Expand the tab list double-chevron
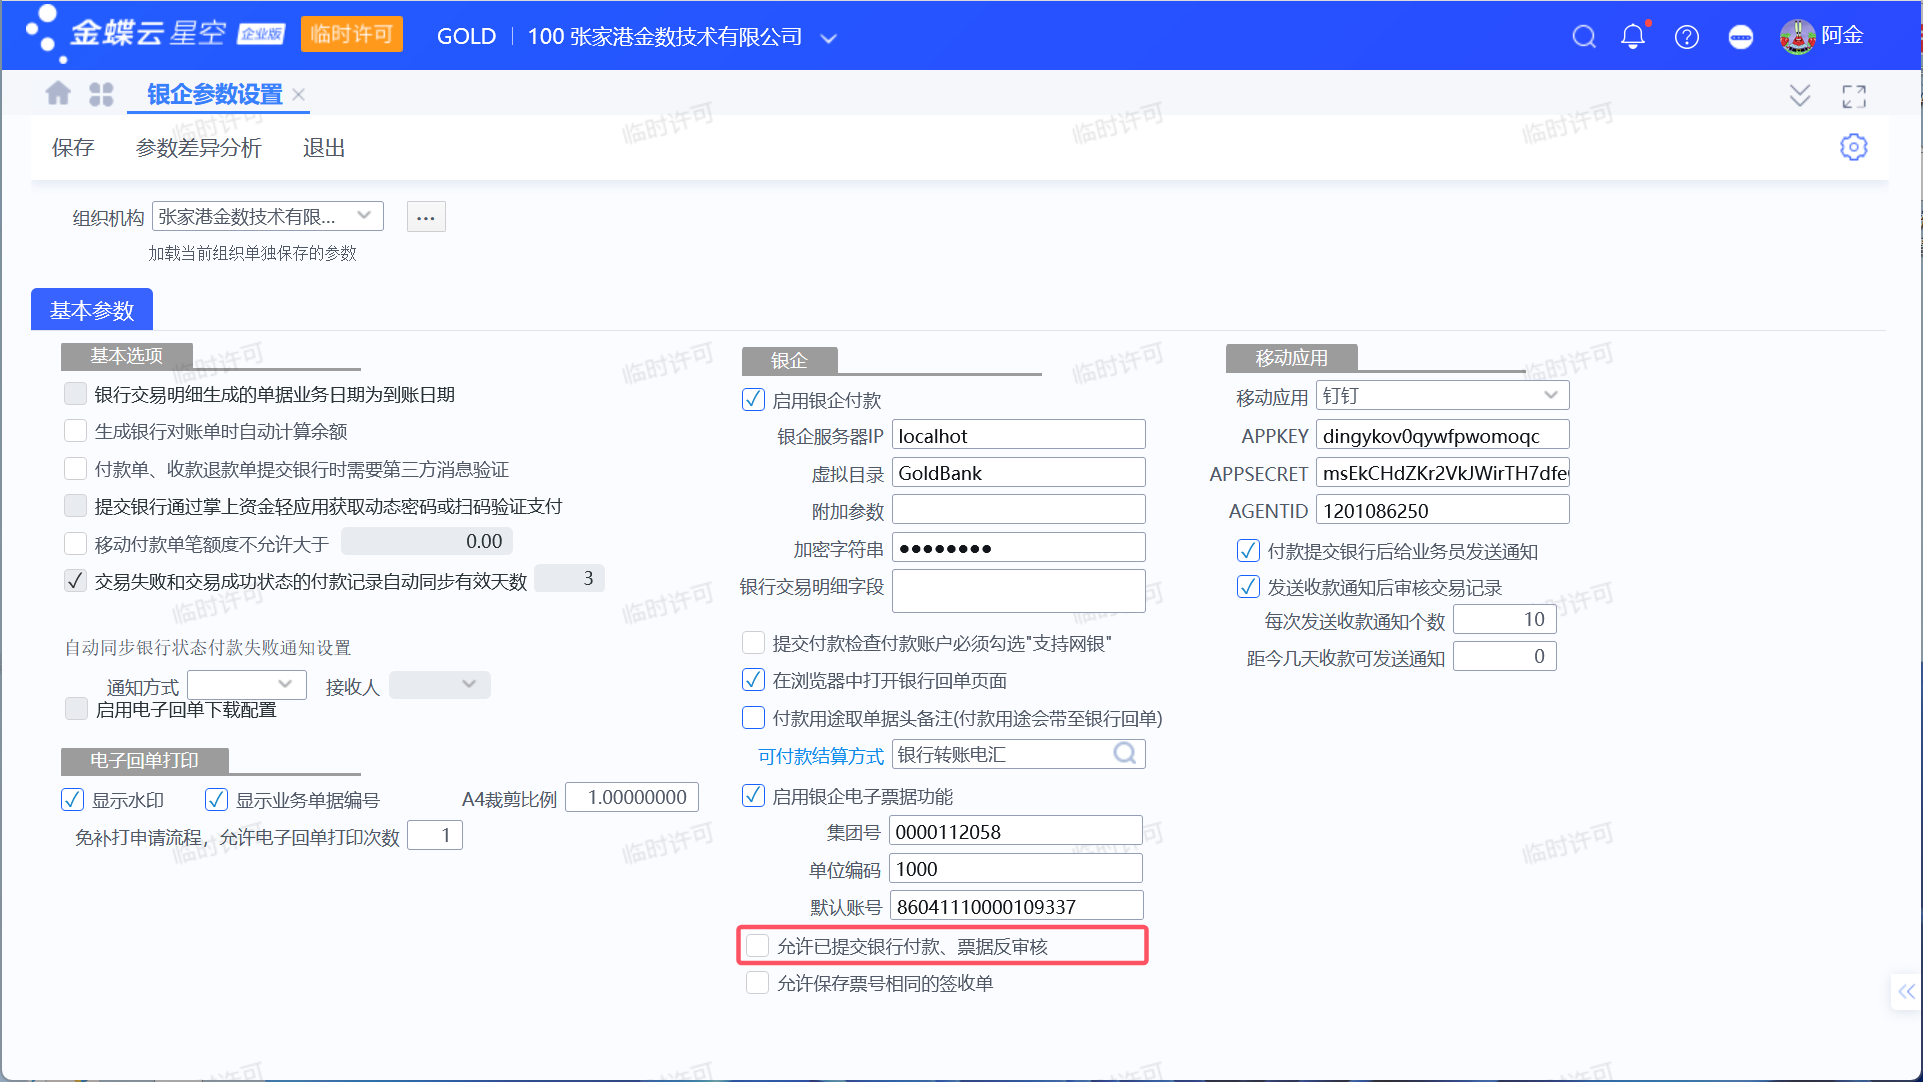This screenshot has height=1082, width=1923. pos(1800,96)
